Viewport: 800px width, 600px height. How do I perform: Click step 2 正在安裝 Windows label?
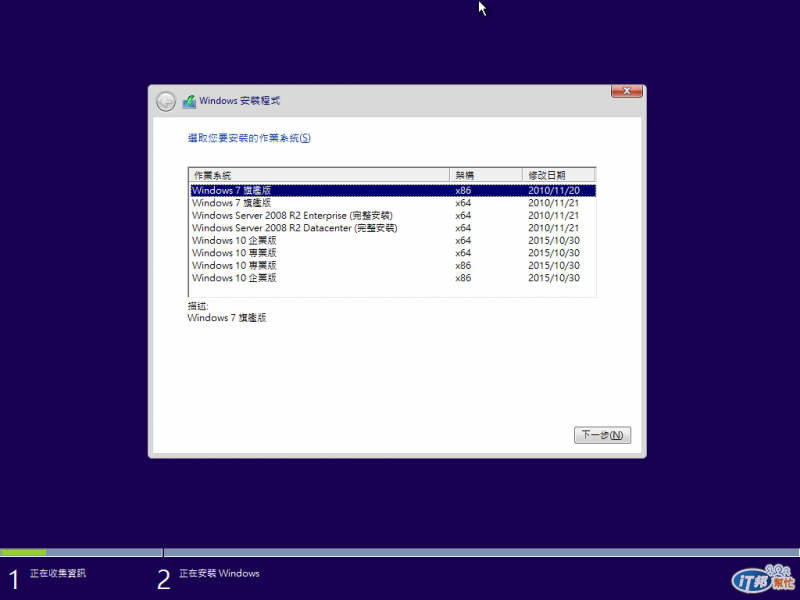pyautogui.click(x=219, y=573)
